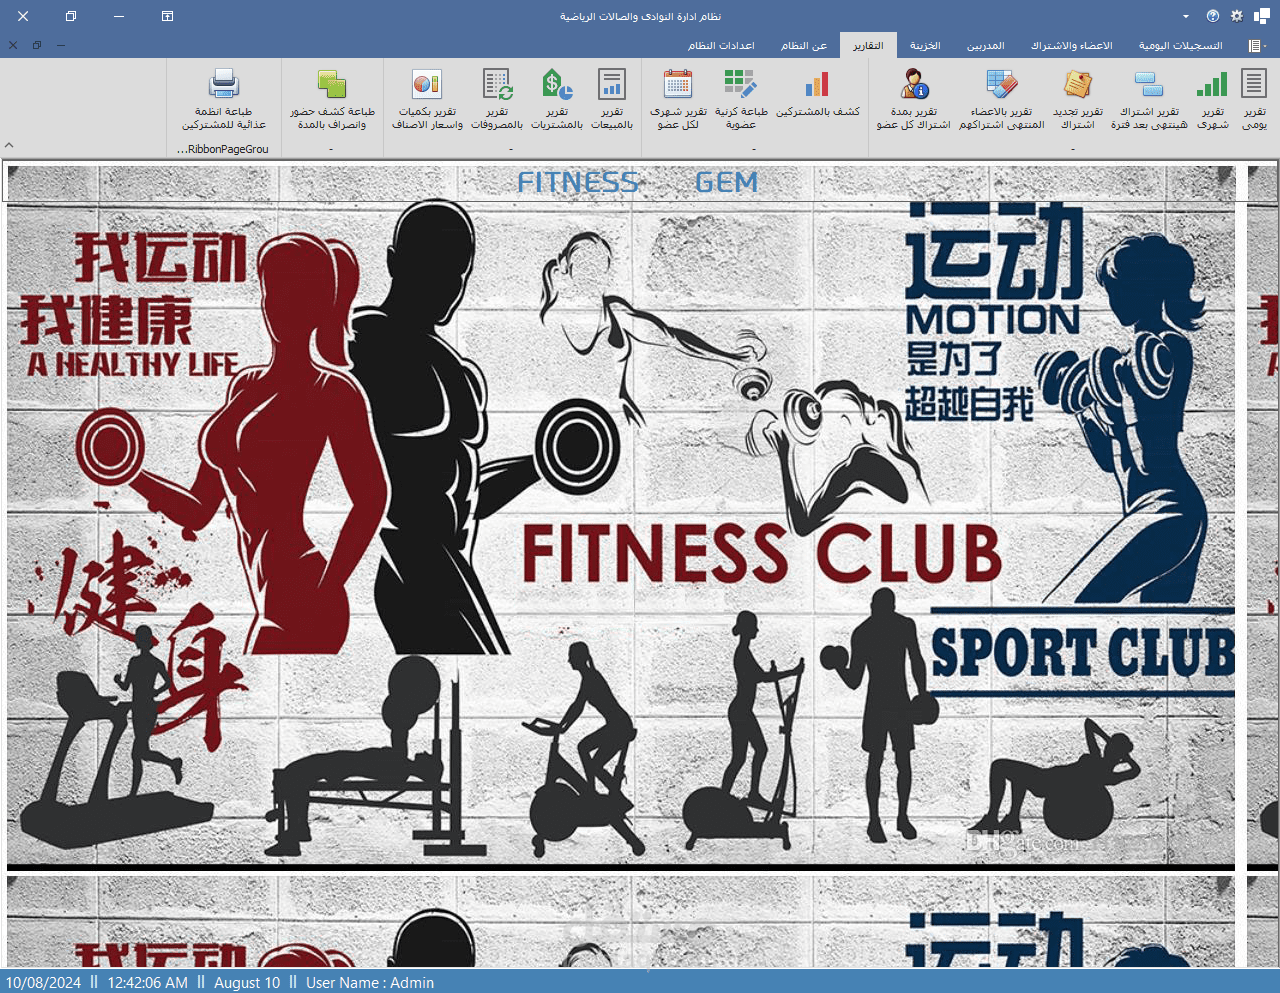Open monthly report for each member
1280x993 pixels.
678,98
